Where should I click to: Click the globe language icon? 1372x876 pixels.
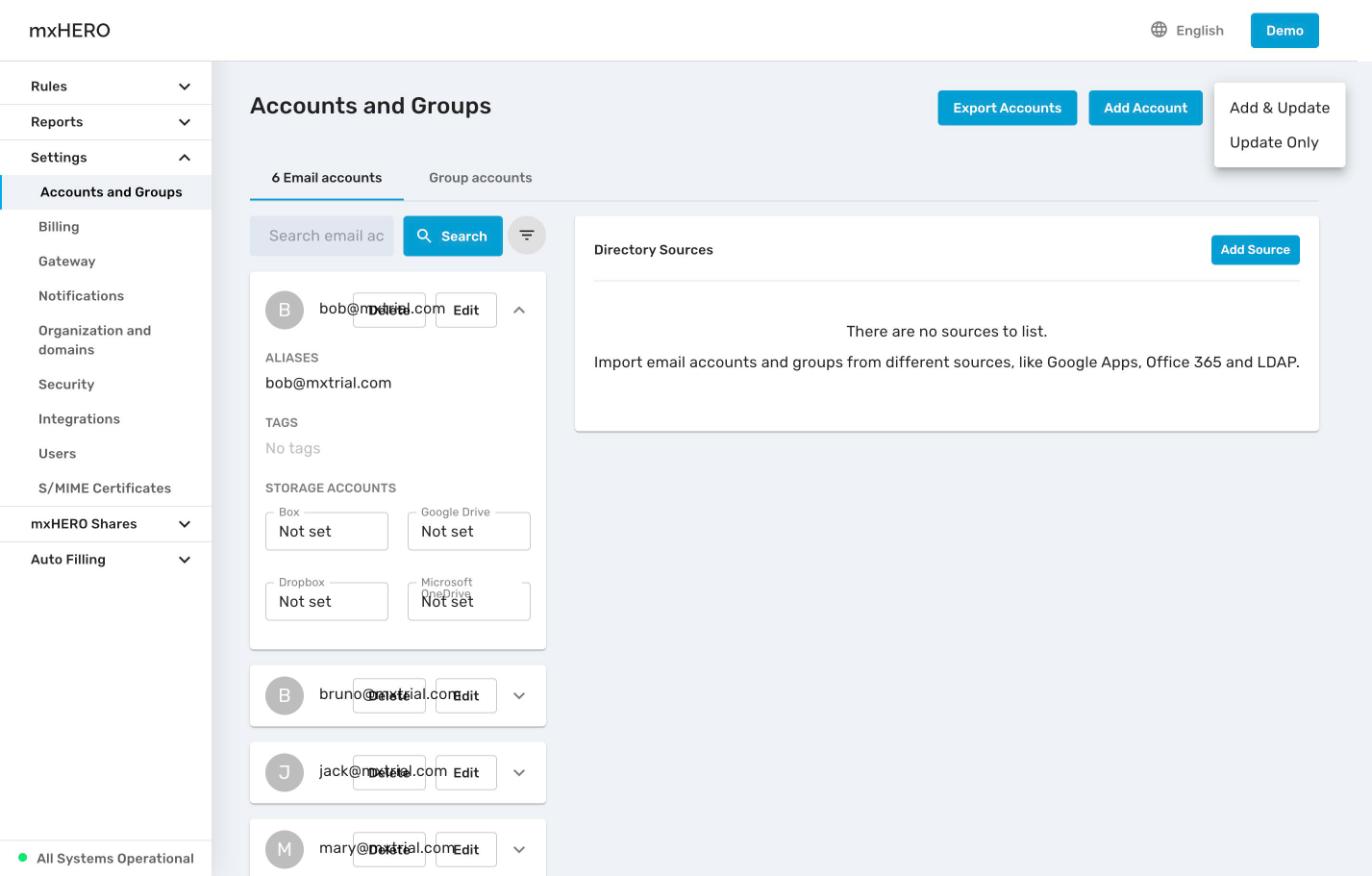[x=1159, y=30]
